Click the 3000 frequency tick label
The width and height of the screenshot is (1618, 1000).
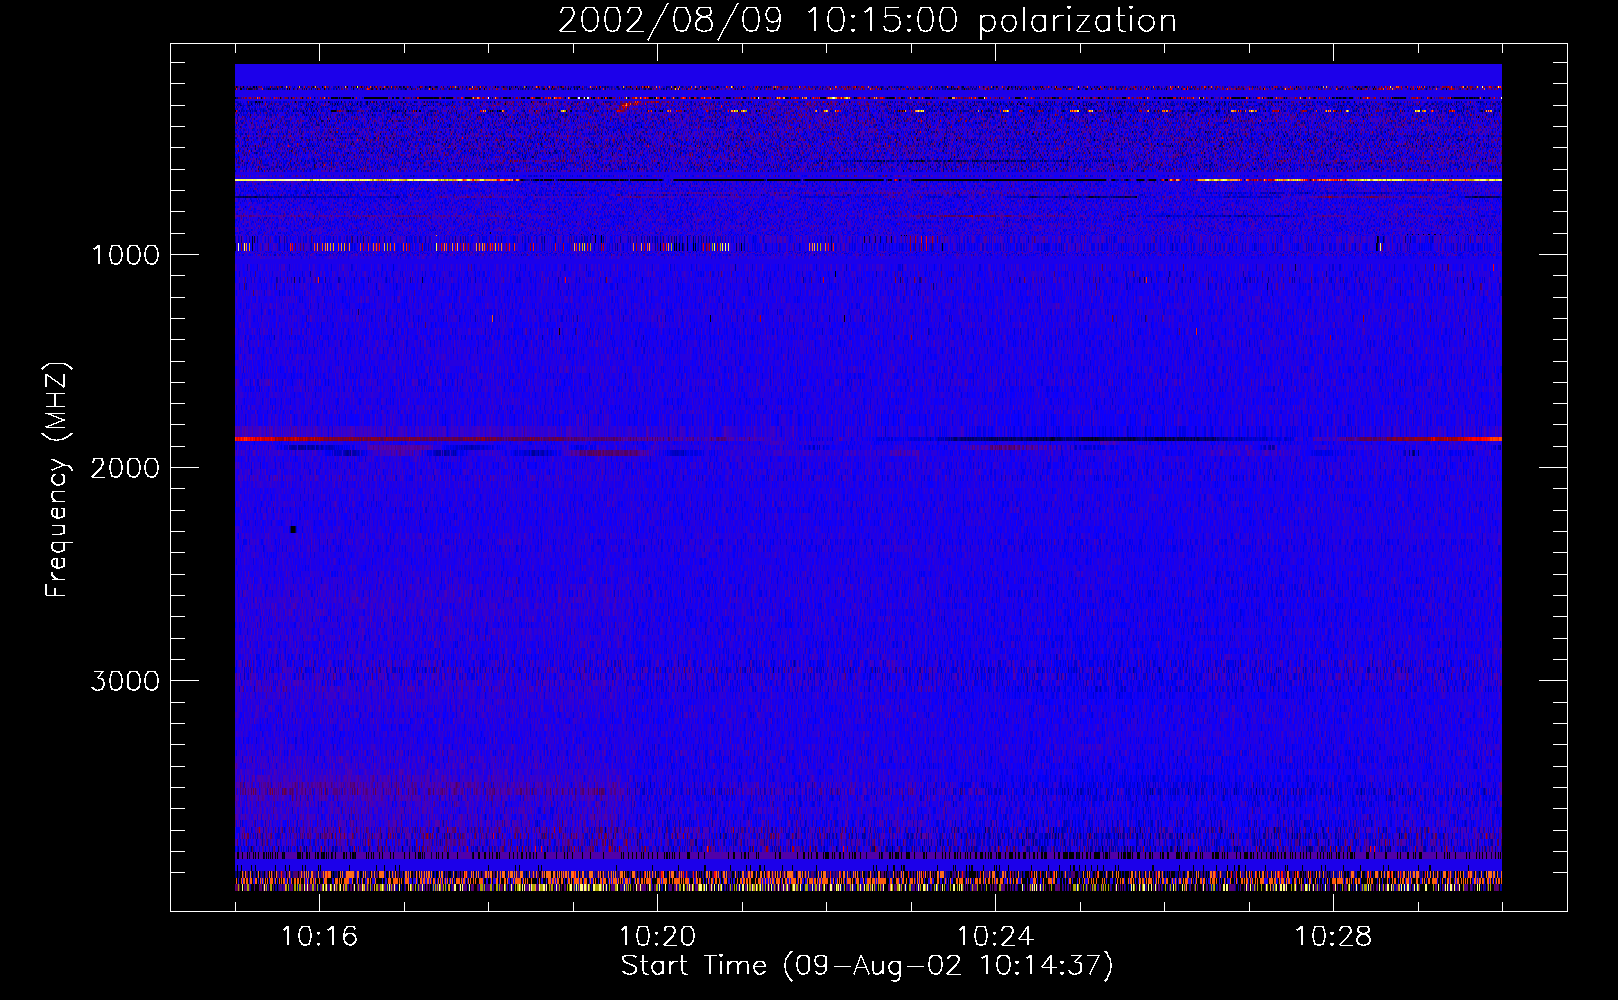click(125, 681)
